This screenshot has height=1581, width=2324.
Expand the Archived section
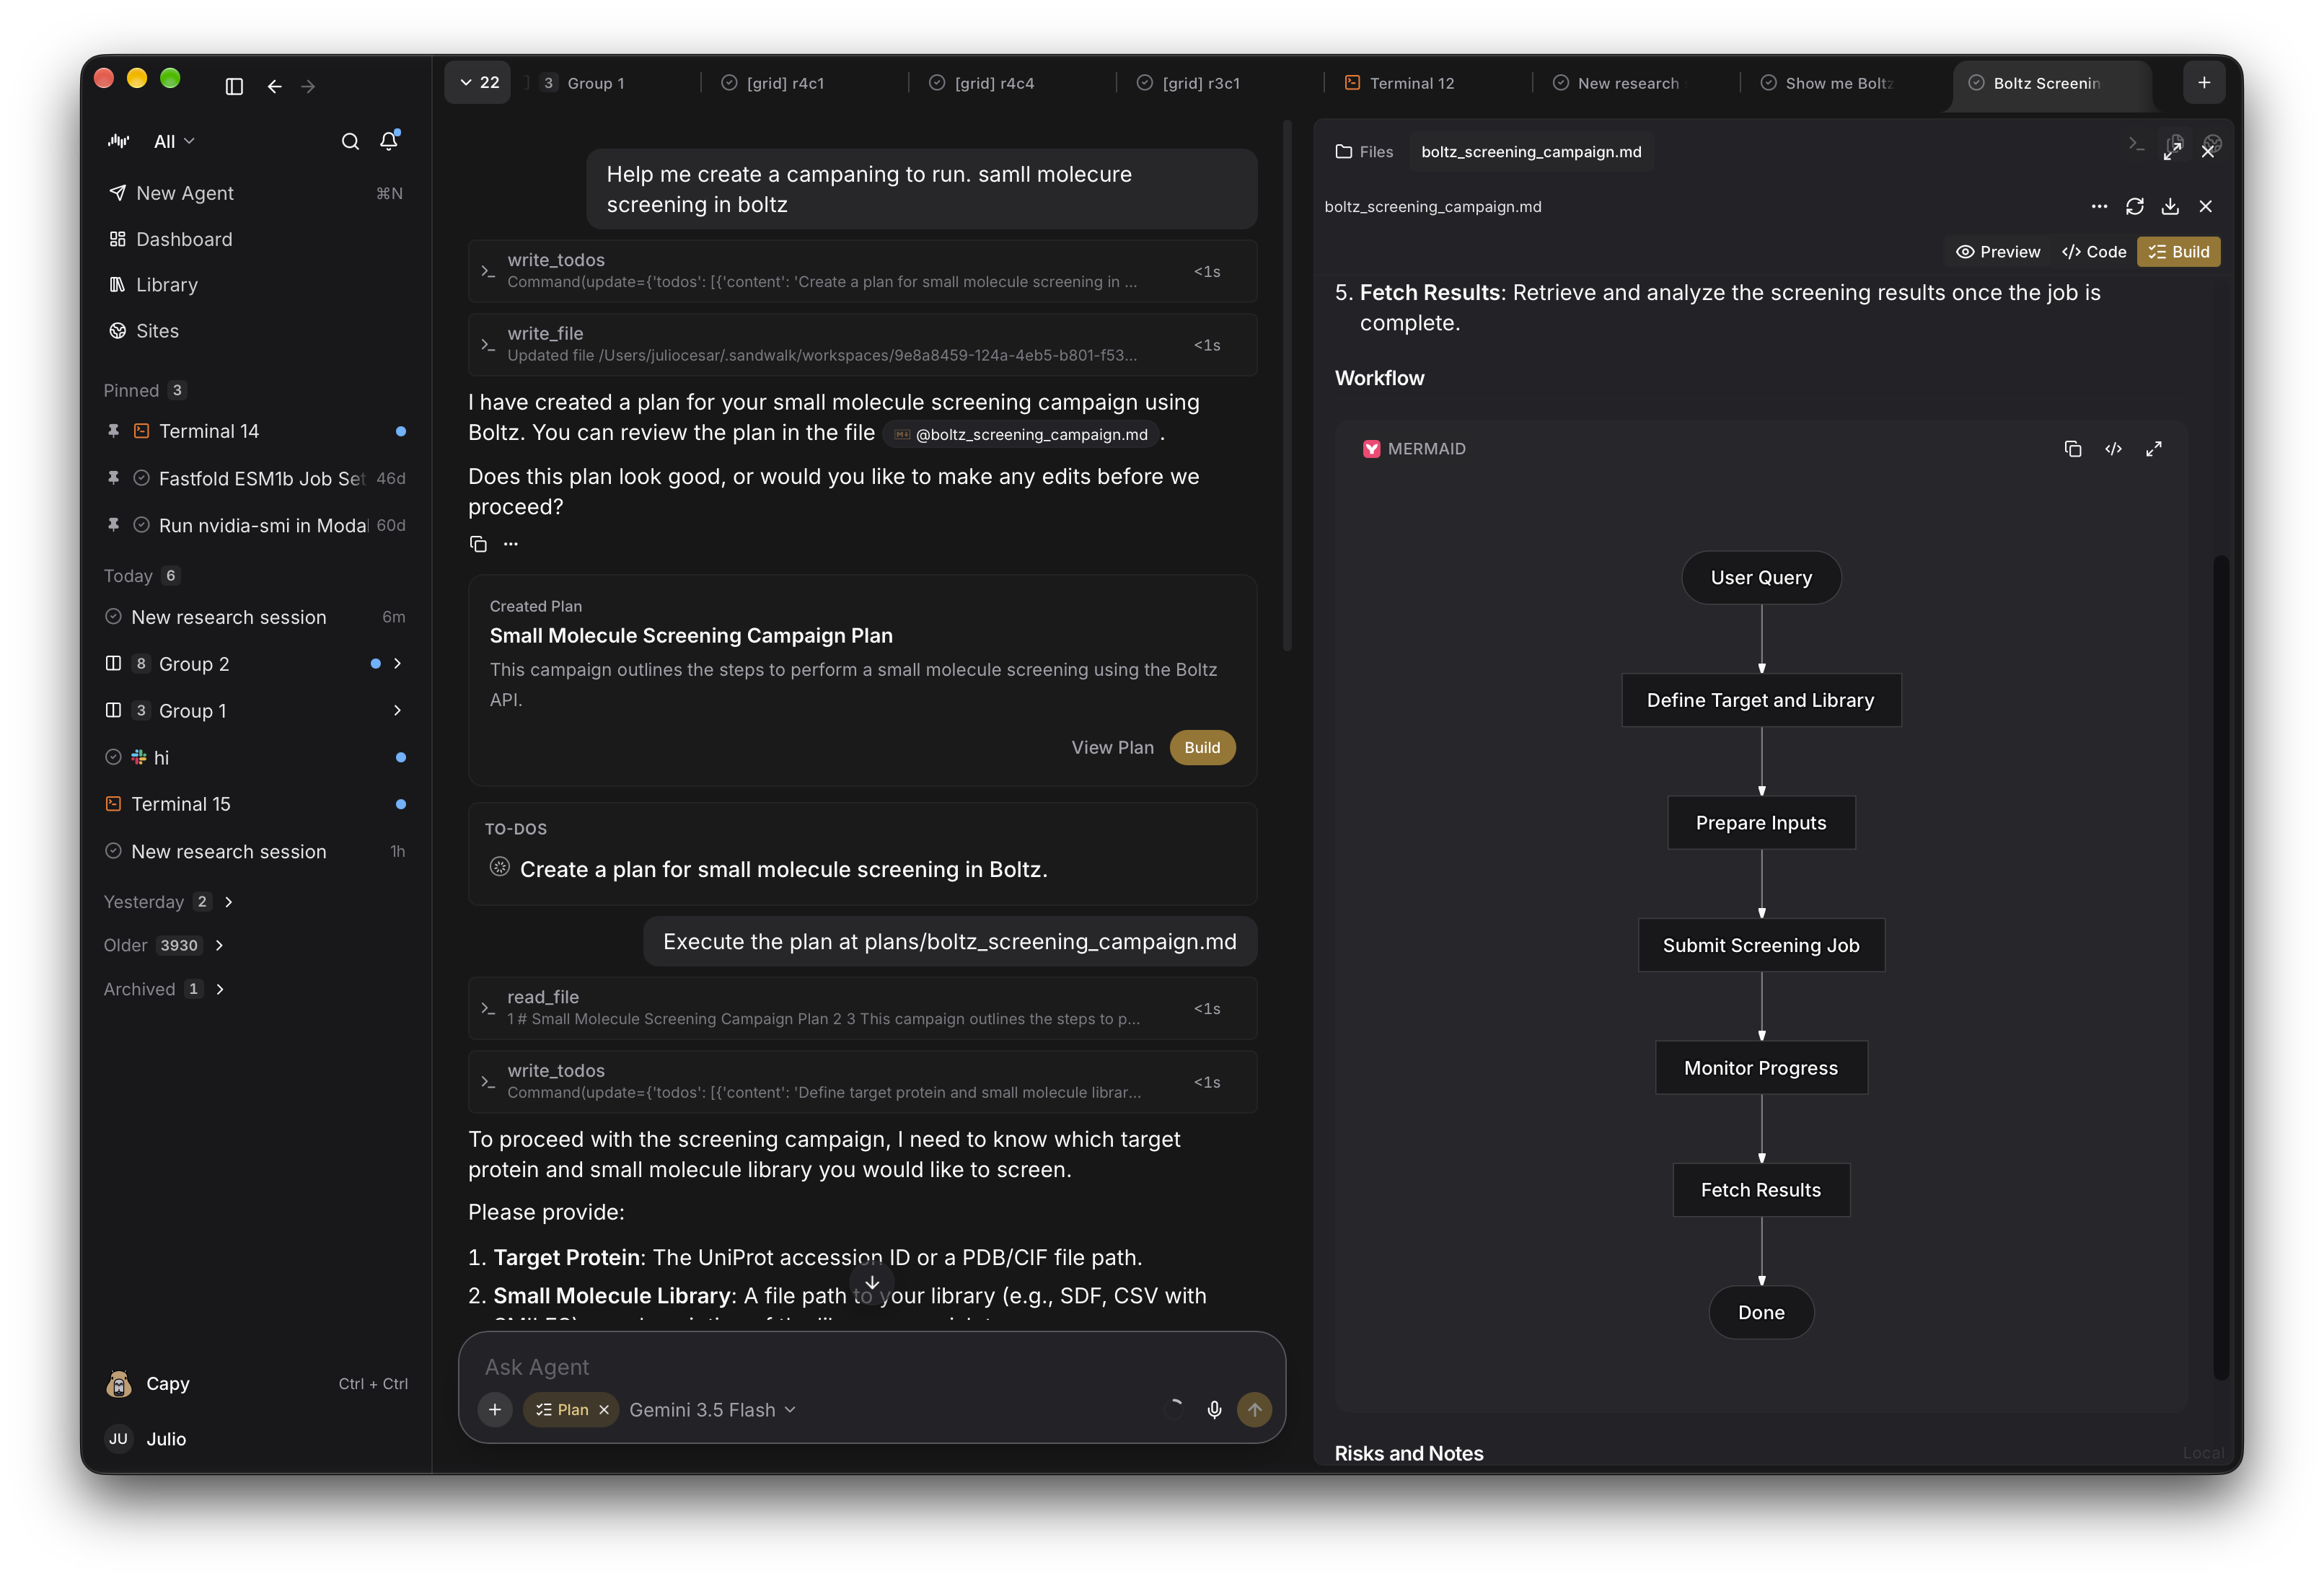click(x=221, y=989)
